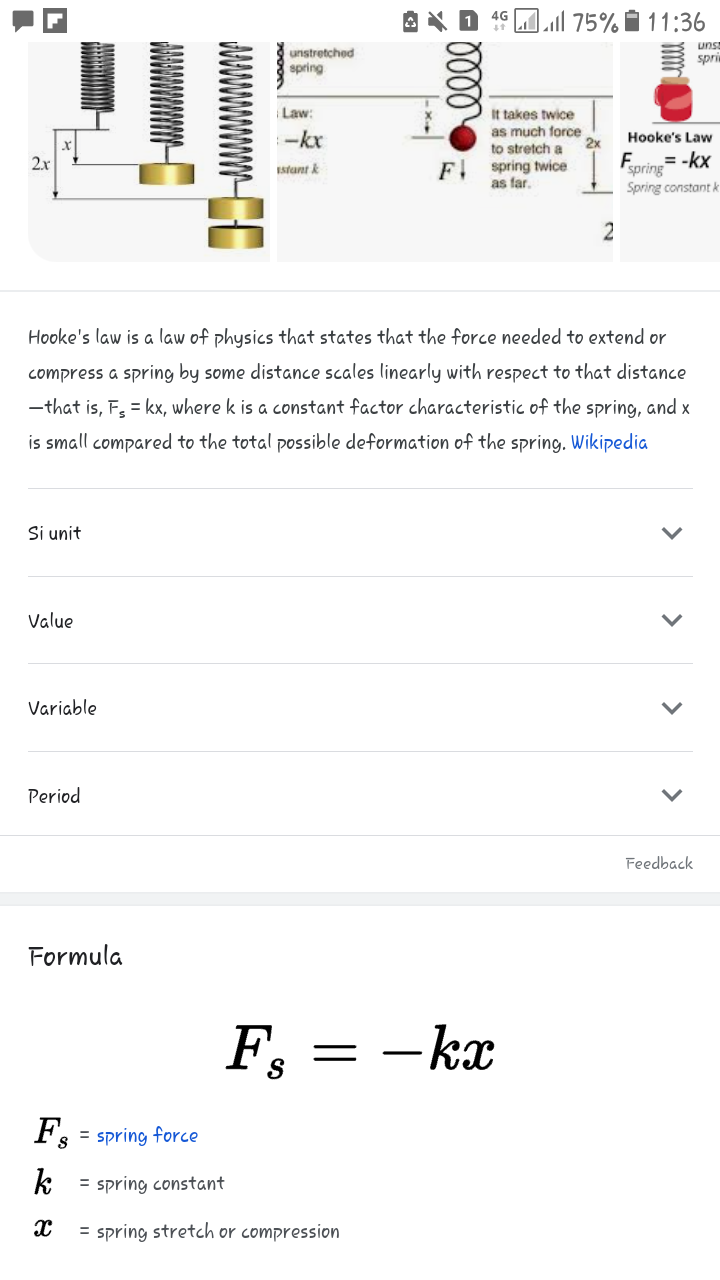Screen dimensions: 720x1280
Task: Tap the Hooke's law description paragraph
Action: tap(358, 390)
